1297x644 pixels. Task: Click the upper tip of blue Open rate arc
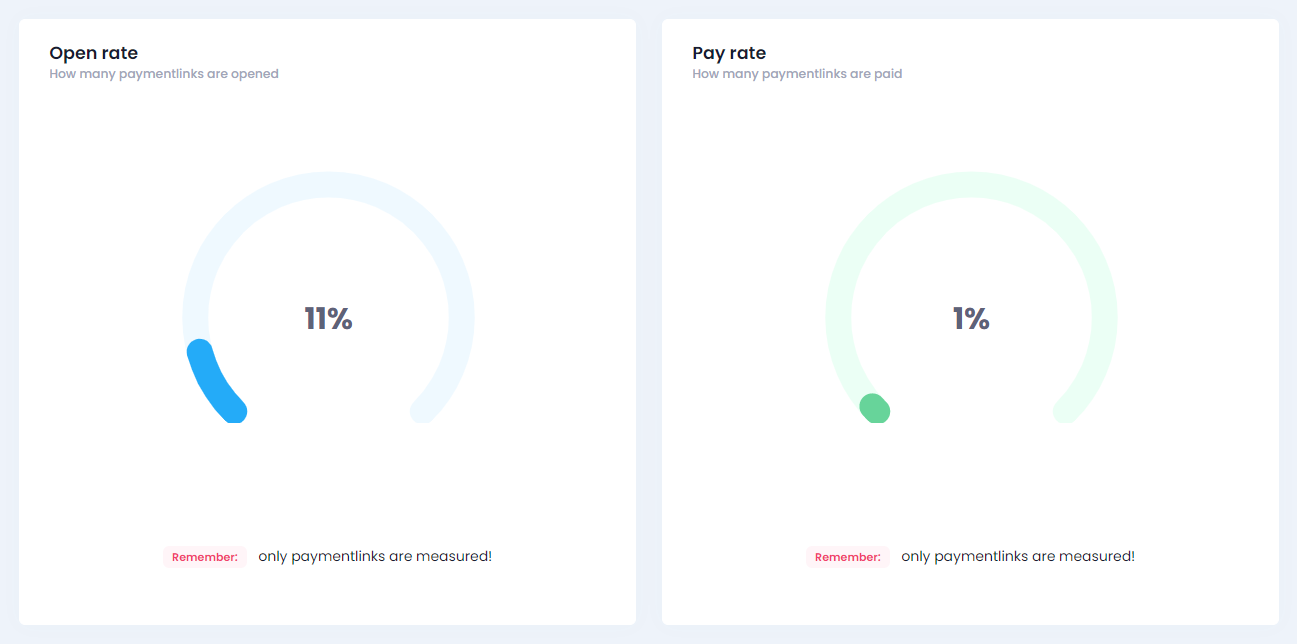click(200, 352)
